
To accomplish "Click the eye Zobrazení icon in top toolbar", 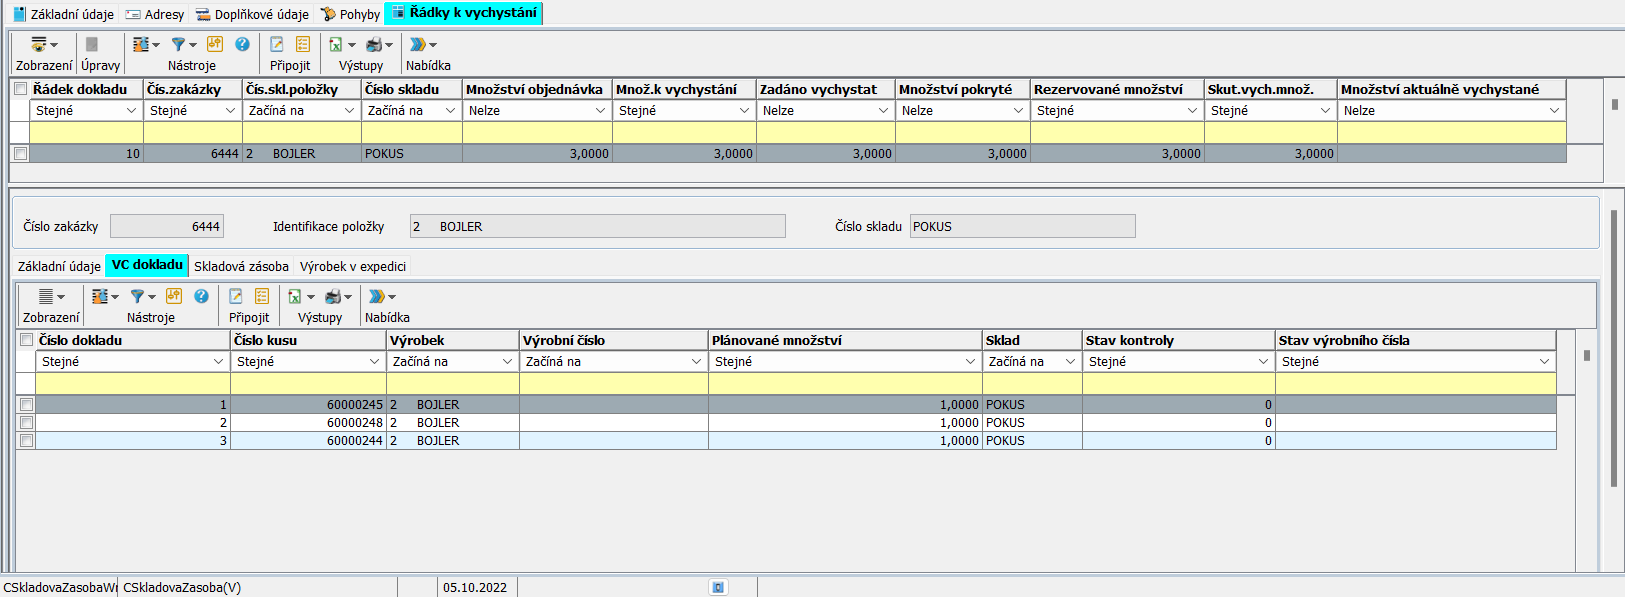I will coord(39,45).
